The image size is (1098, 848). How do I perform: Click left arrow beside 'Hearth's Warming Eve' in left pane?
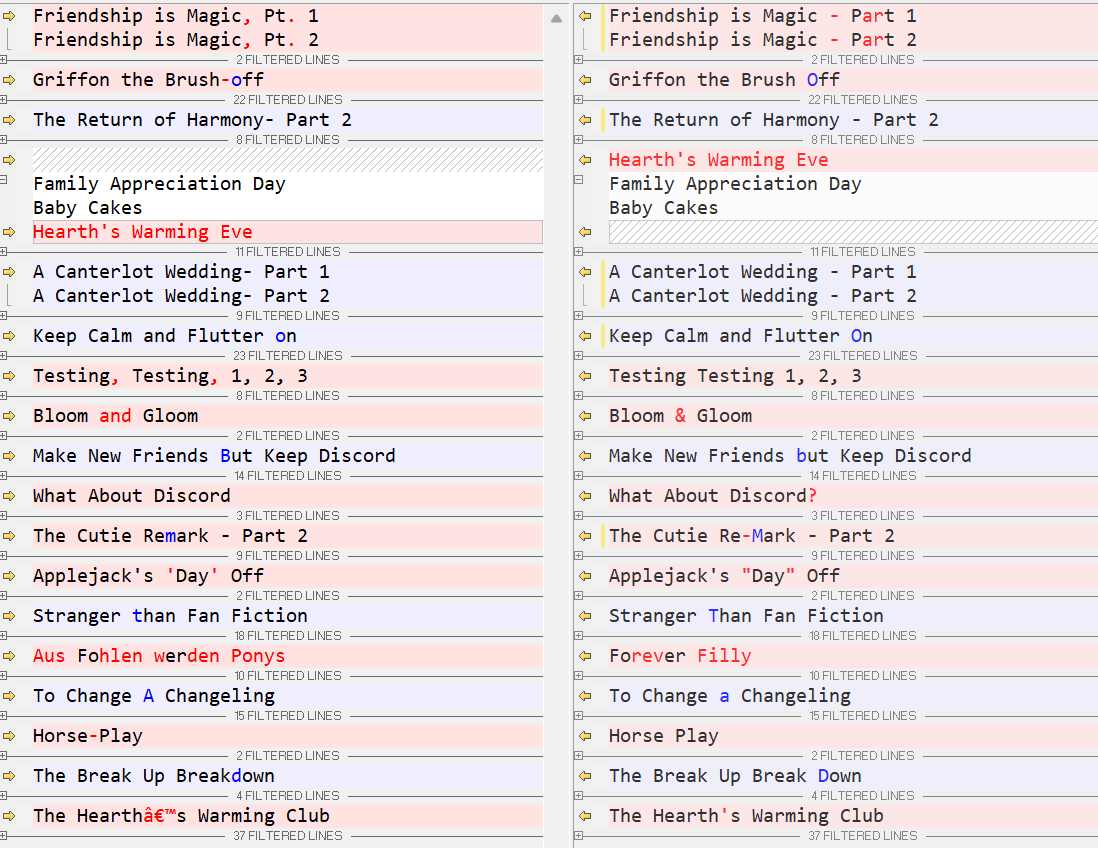(x=9, y=232)
